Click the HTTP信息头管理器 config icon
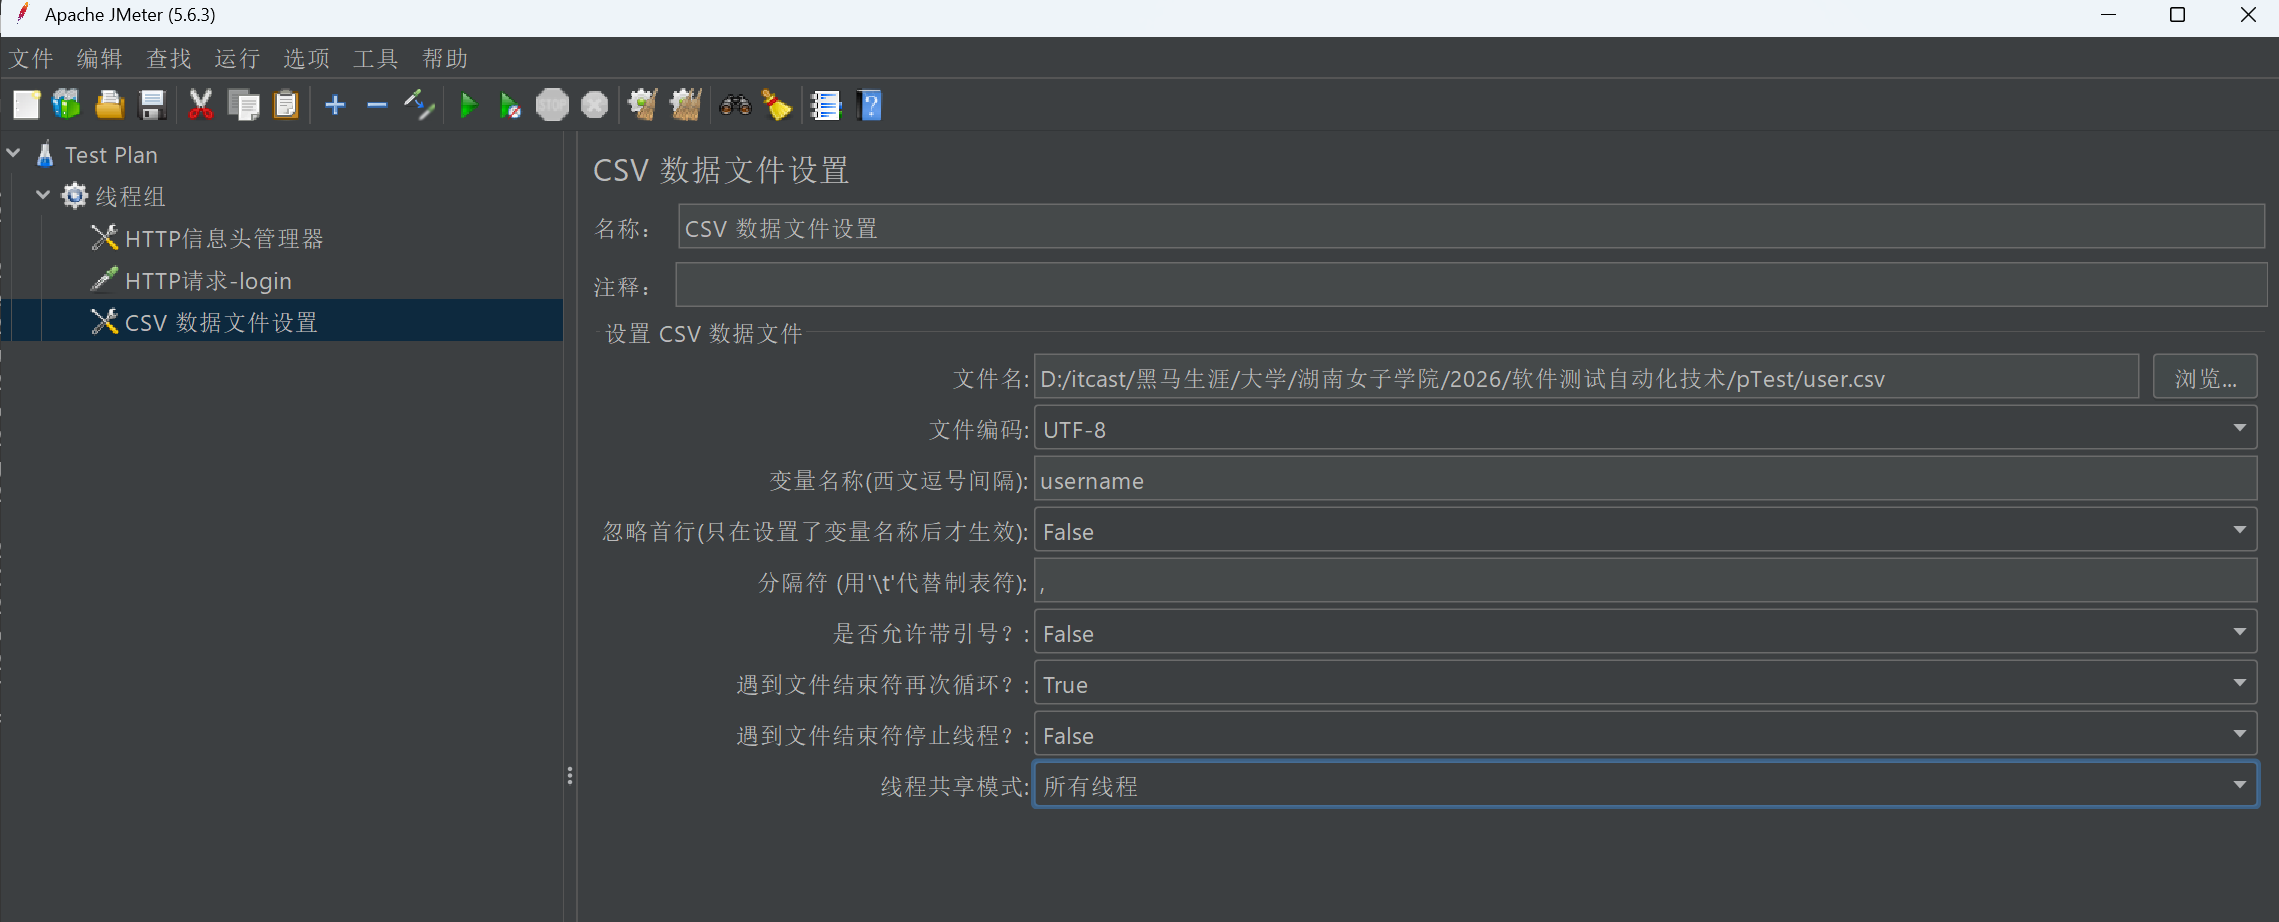 [104, 238]
